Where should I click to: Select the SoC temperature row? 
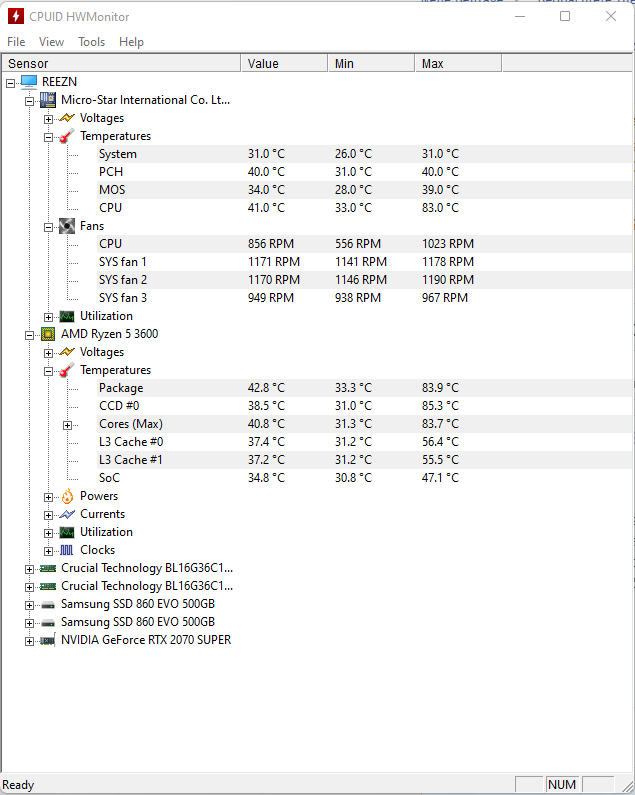(365, 478)
